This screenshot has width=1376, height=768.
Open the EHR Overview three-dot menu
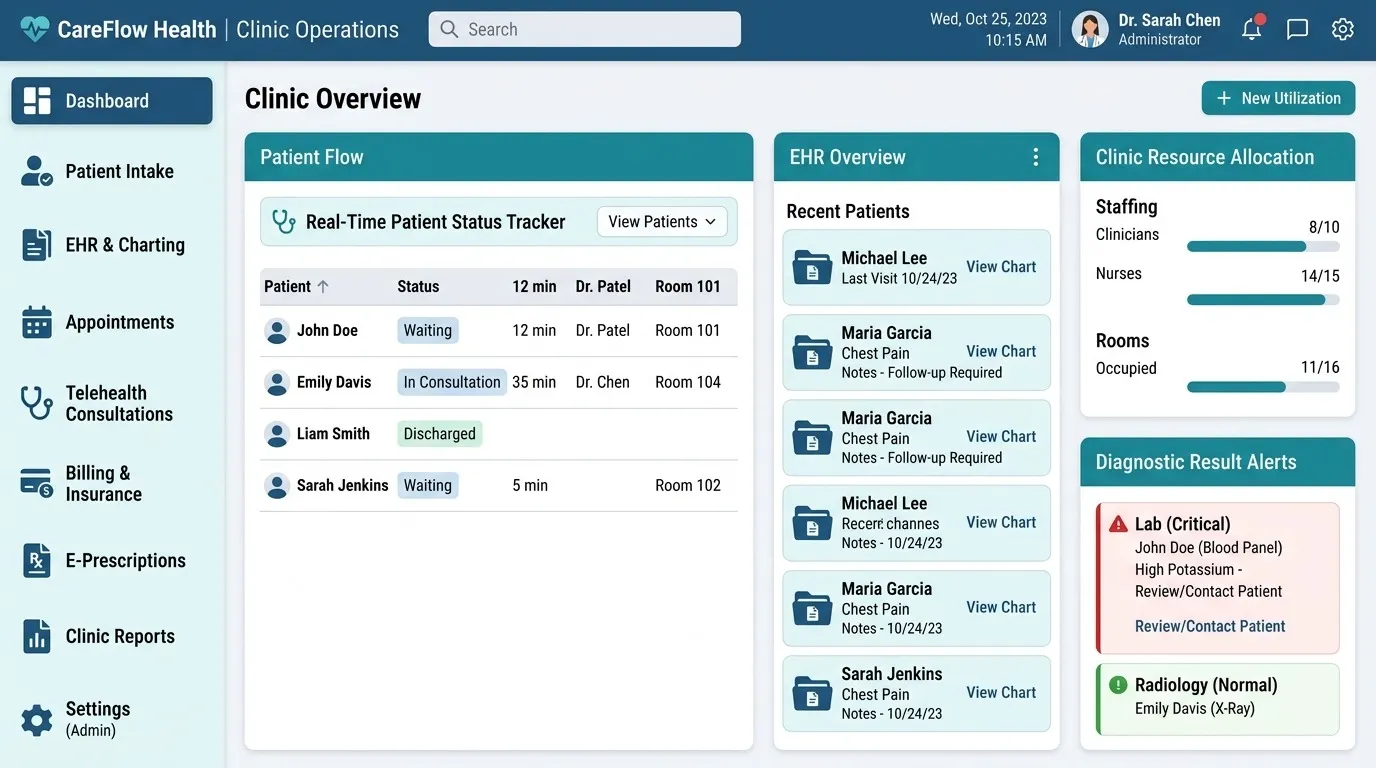click(1036, 157)
